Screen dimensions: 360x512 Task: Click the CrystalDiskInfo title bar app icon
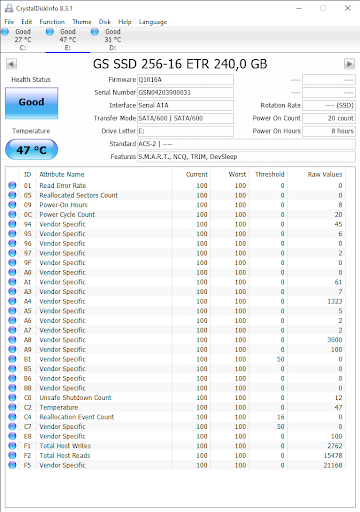pyautogui.click(x=9, y=8)
